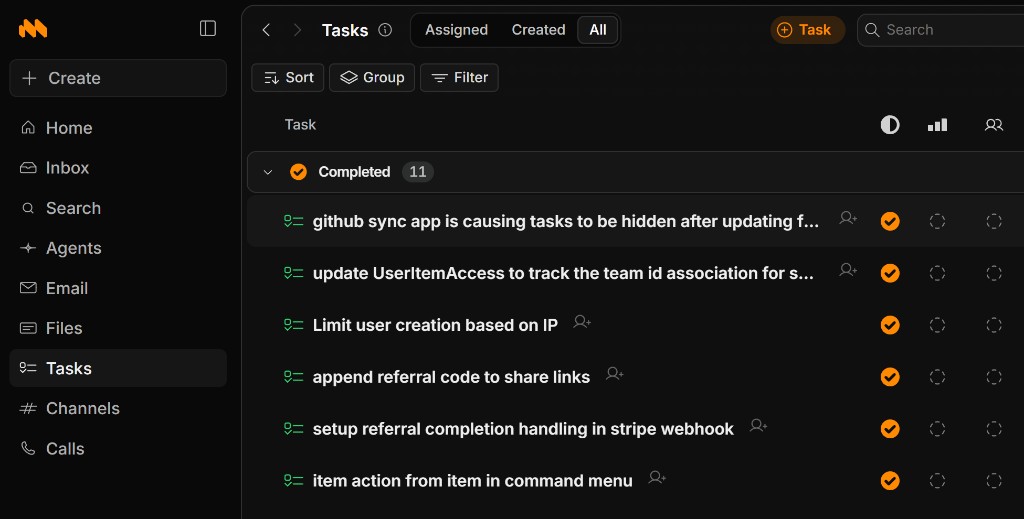Click the assignees column header icon
The width and height of the screenshot is (1024, 519).
point(993,125)
